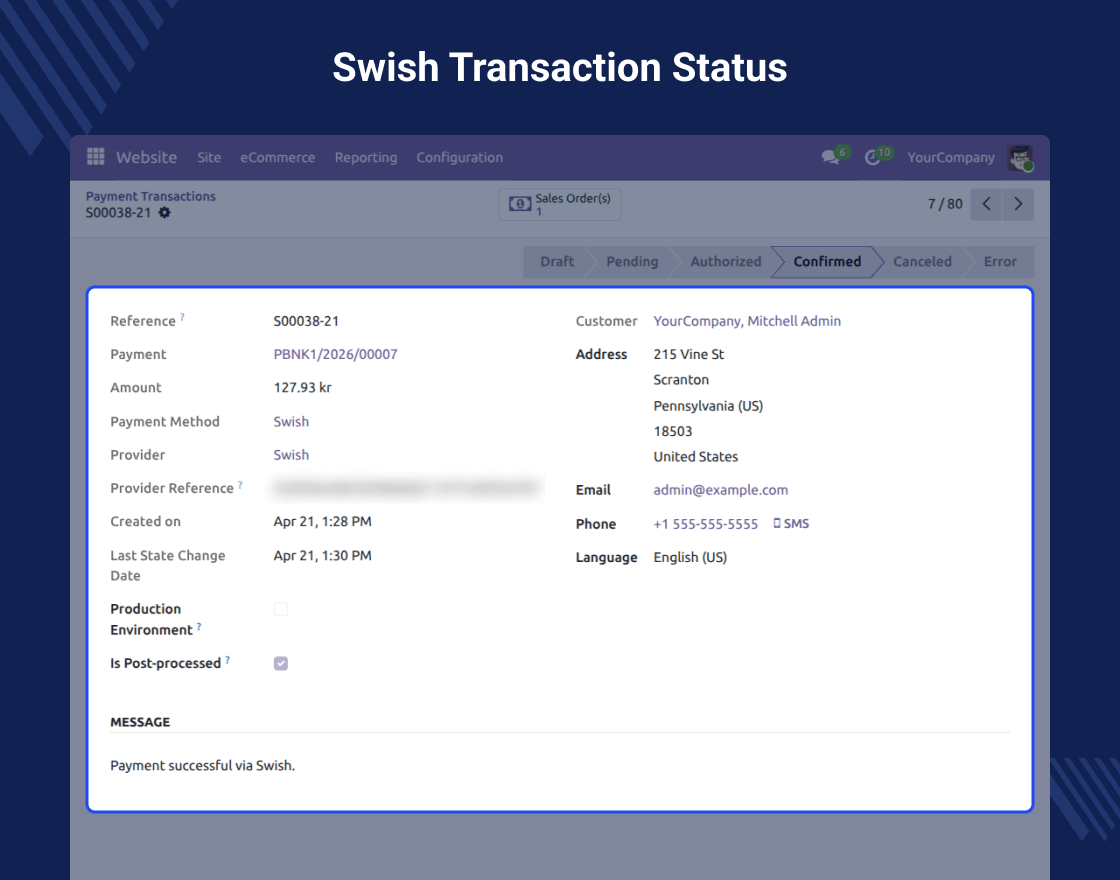Toggle the Is Post-processed checkbox

tap(281, 664)
